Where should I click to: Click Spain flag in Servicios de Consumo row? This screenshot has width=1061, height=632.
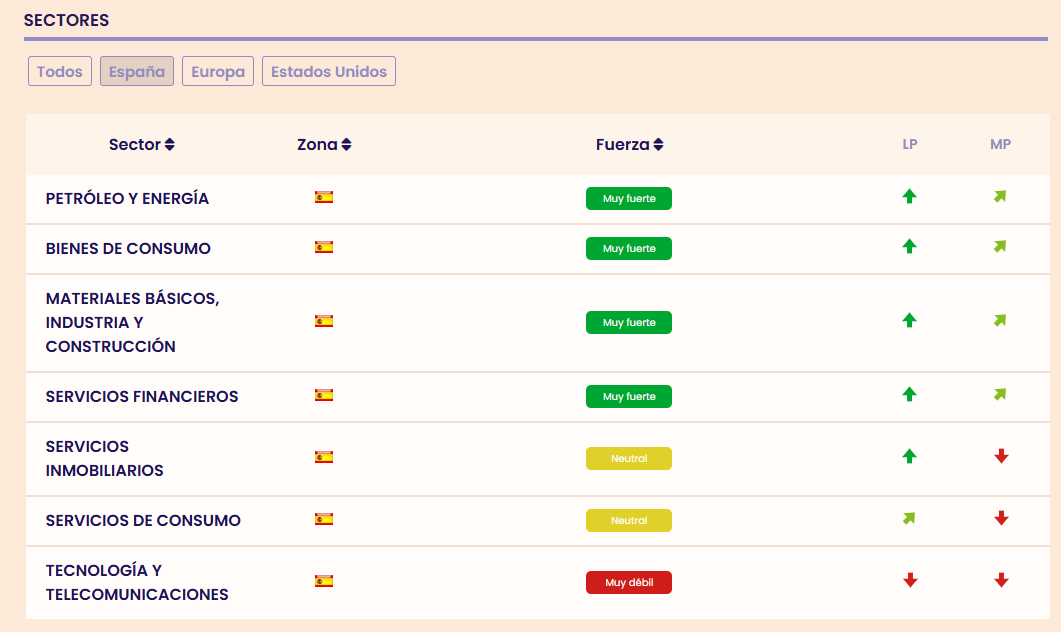(x=324, y=519)
